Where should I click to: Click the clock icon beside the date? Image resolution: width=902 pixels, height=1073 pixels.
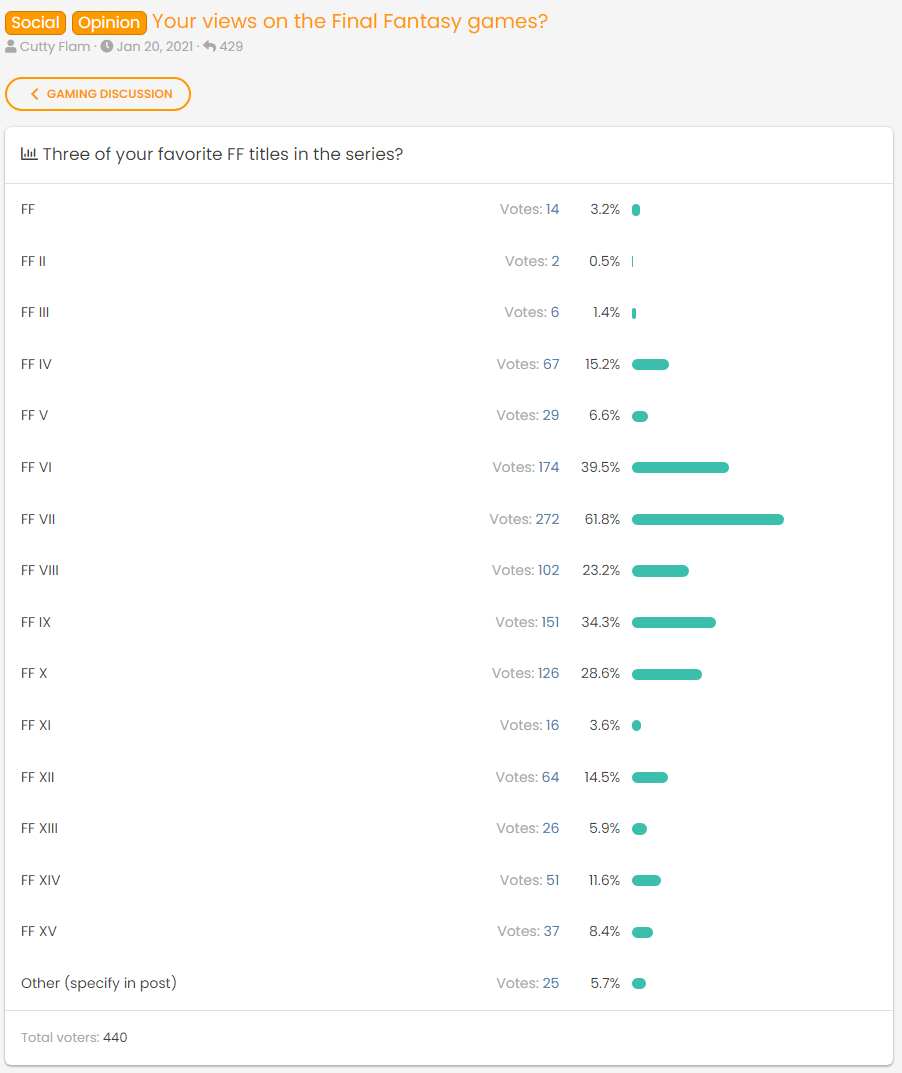pyautogui.click(x=106, y=47)
